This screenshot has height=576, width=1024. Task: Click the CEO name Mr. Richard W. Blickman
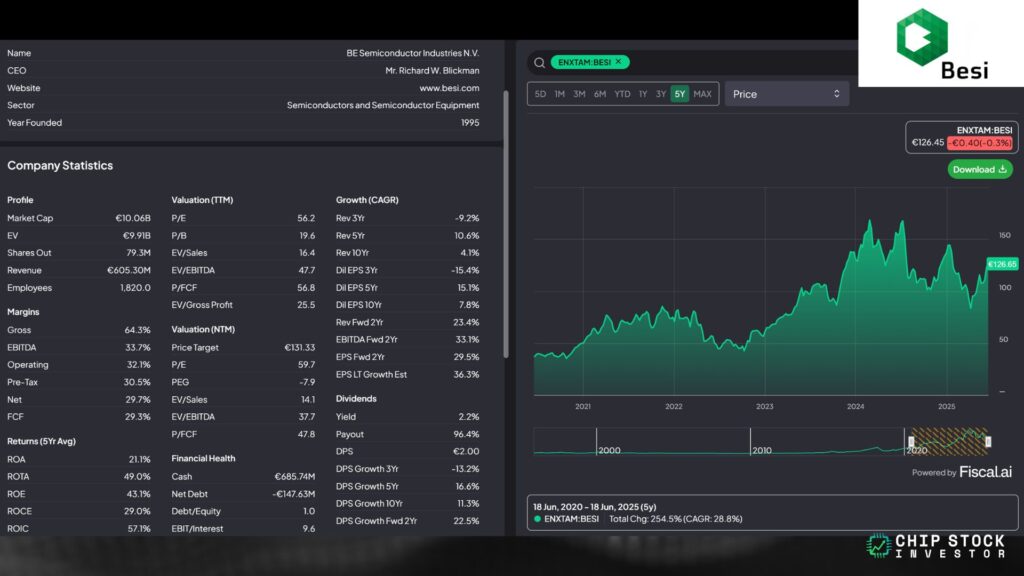(x=432, y=71)
